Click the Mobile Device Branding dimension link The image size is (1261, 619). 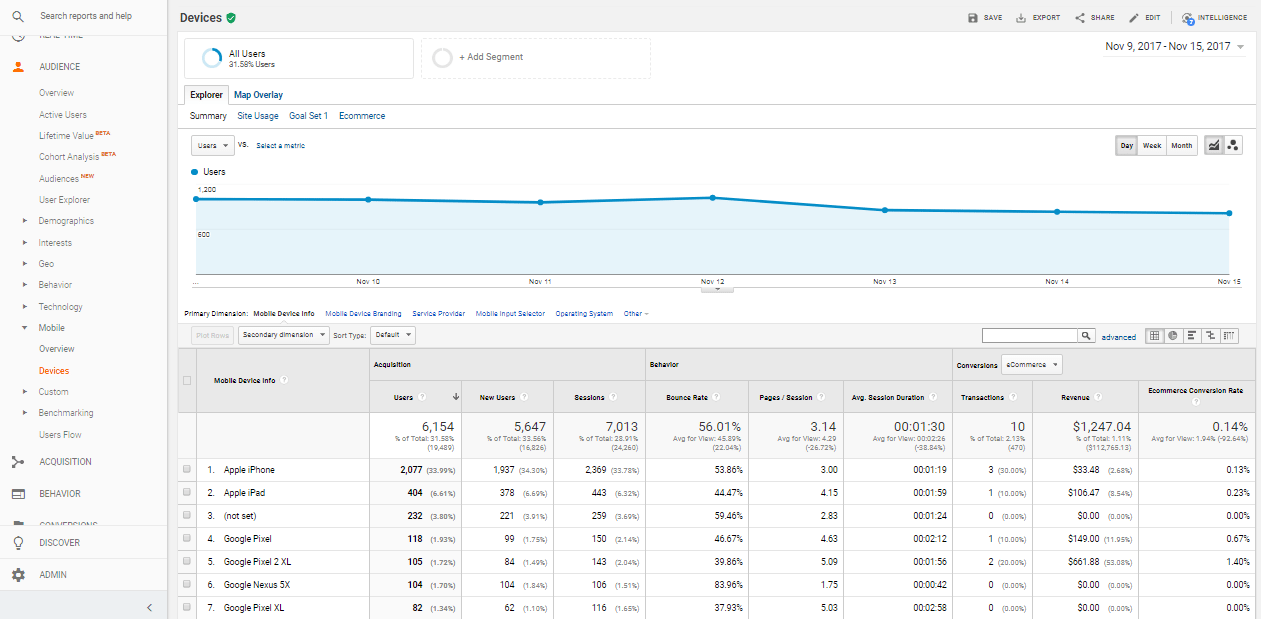tap(363, 314)
